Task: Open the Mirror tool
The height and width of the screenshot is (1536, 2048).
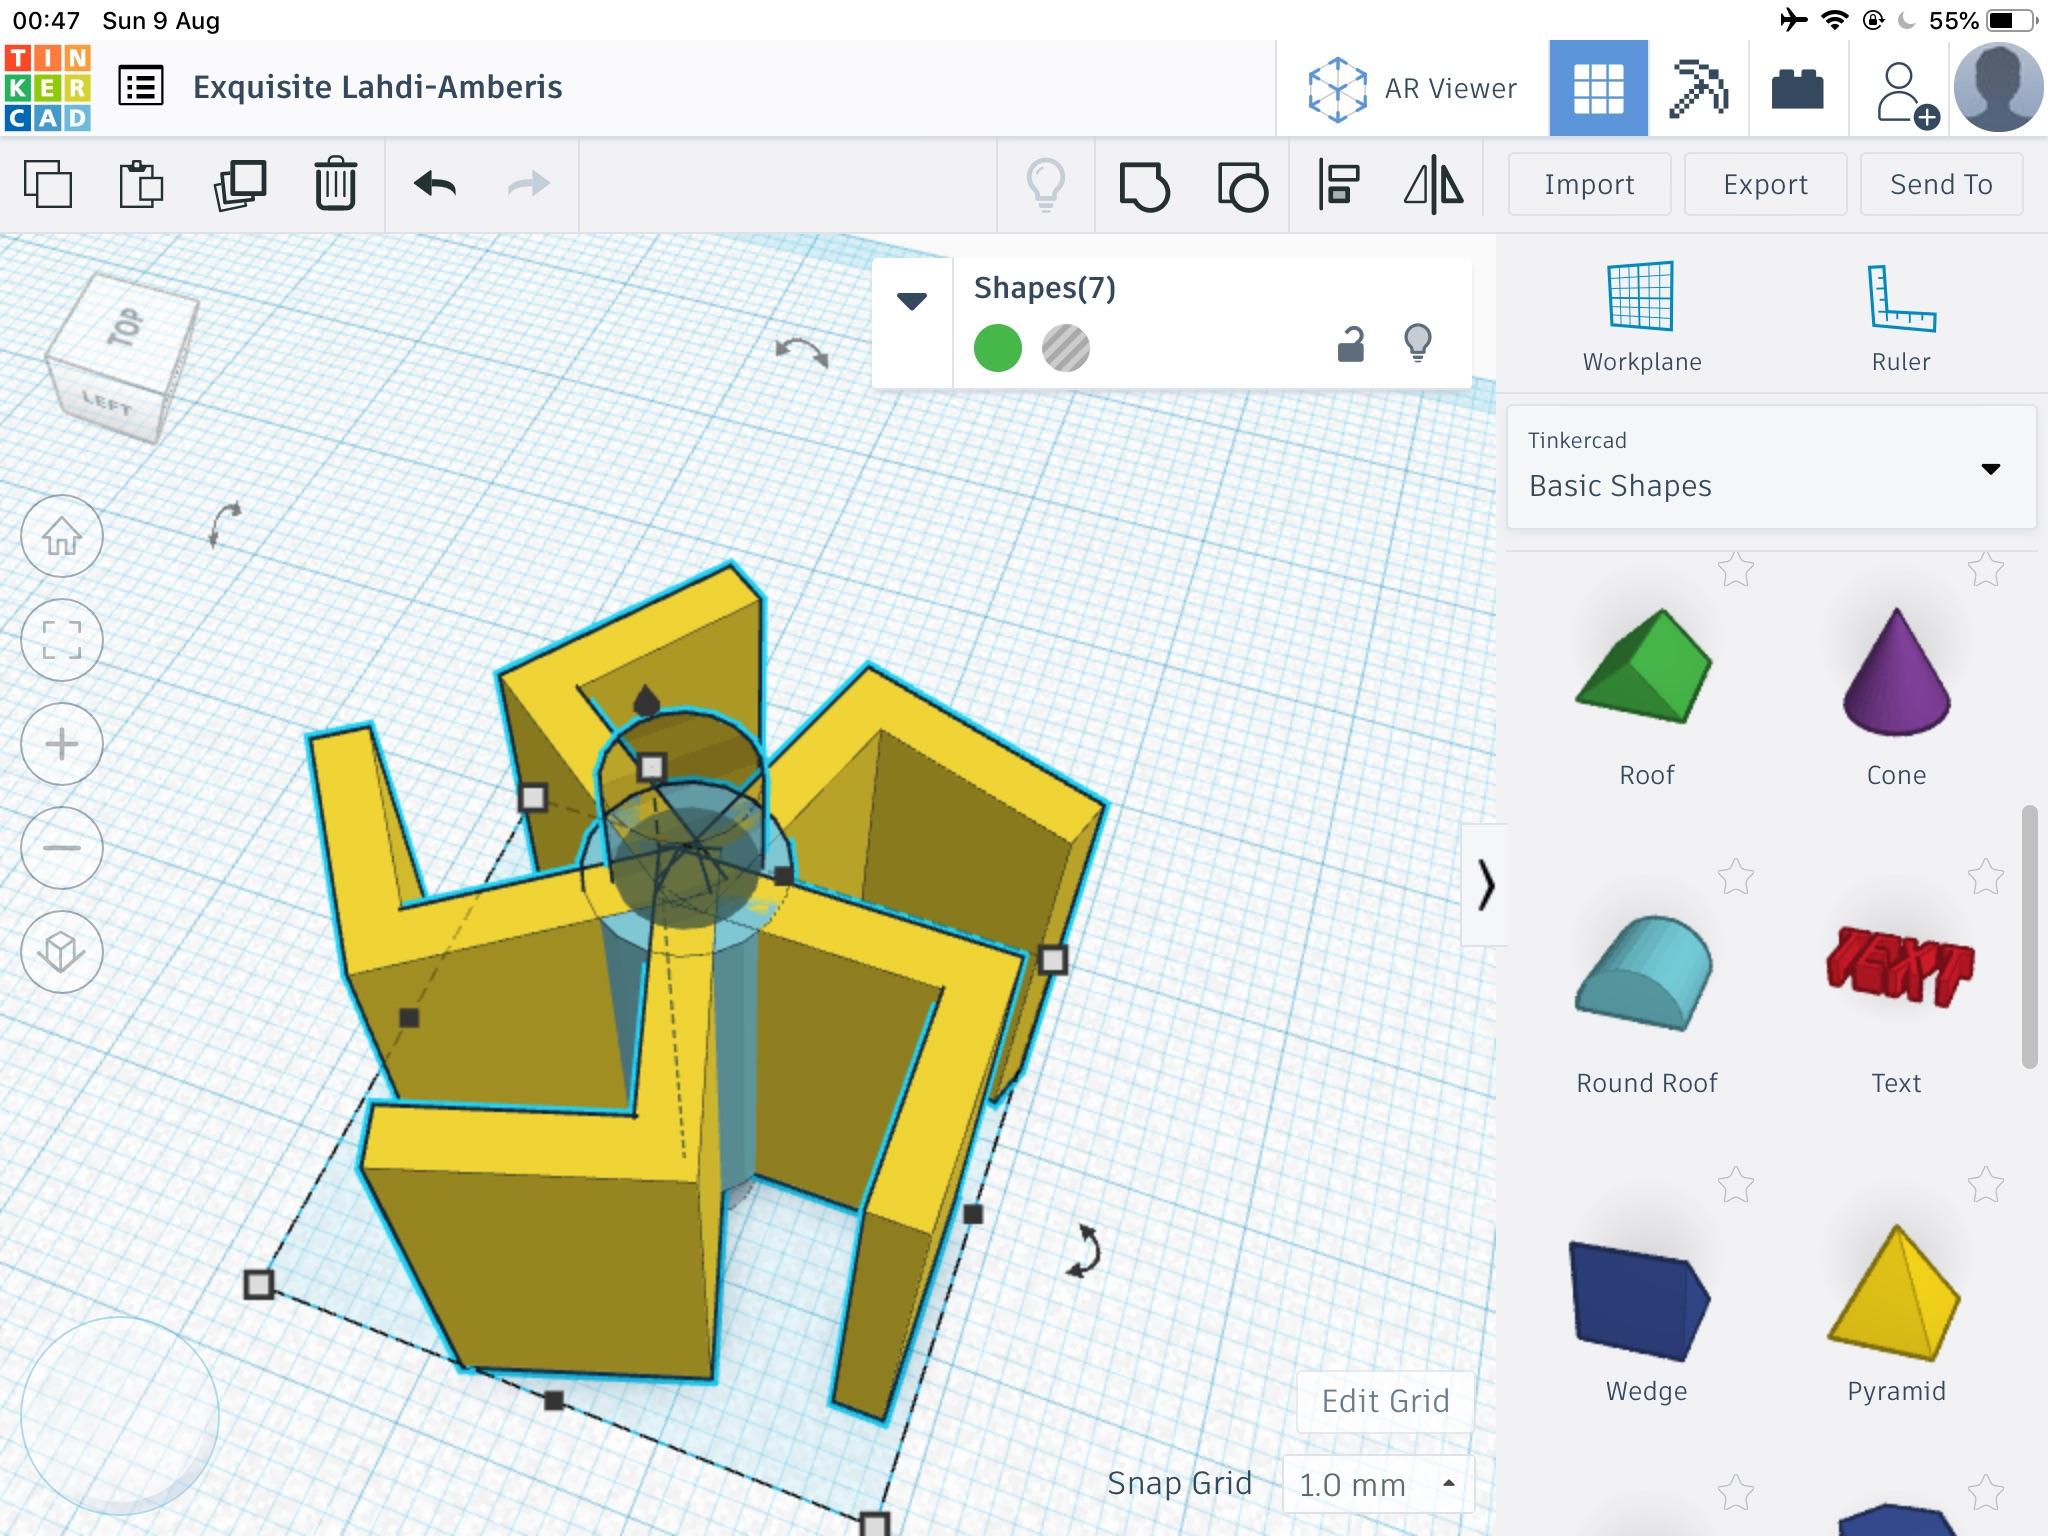Action: 1433,185
